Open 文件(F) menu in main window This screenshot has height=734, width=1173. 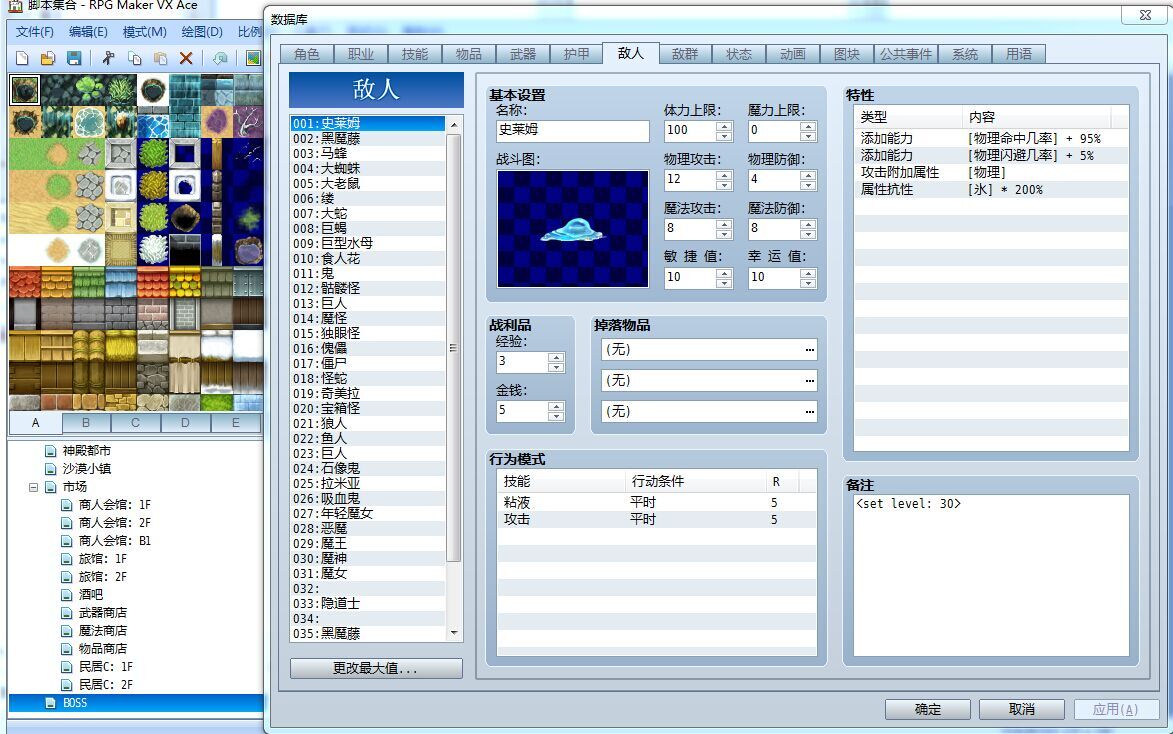click(x=34, y=32)
